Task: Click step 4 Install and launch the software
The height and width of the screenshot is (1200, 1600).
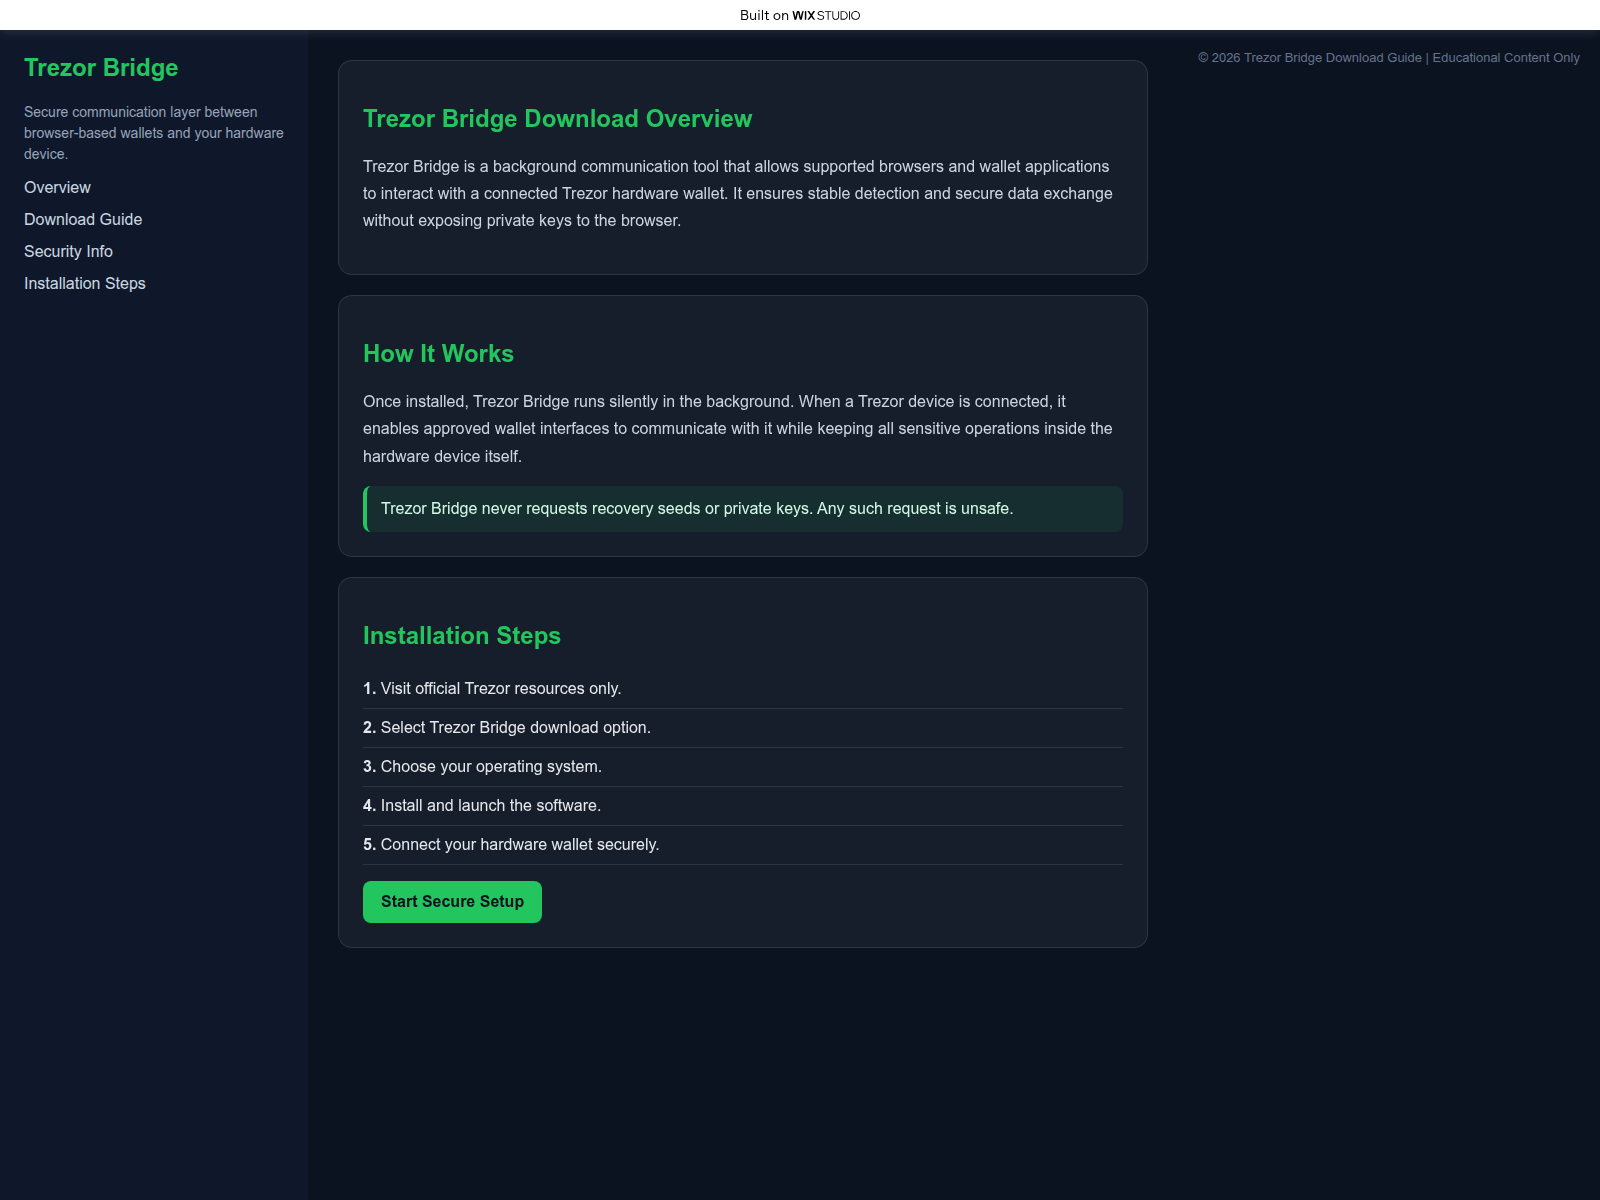Action: tap(743, 806)
